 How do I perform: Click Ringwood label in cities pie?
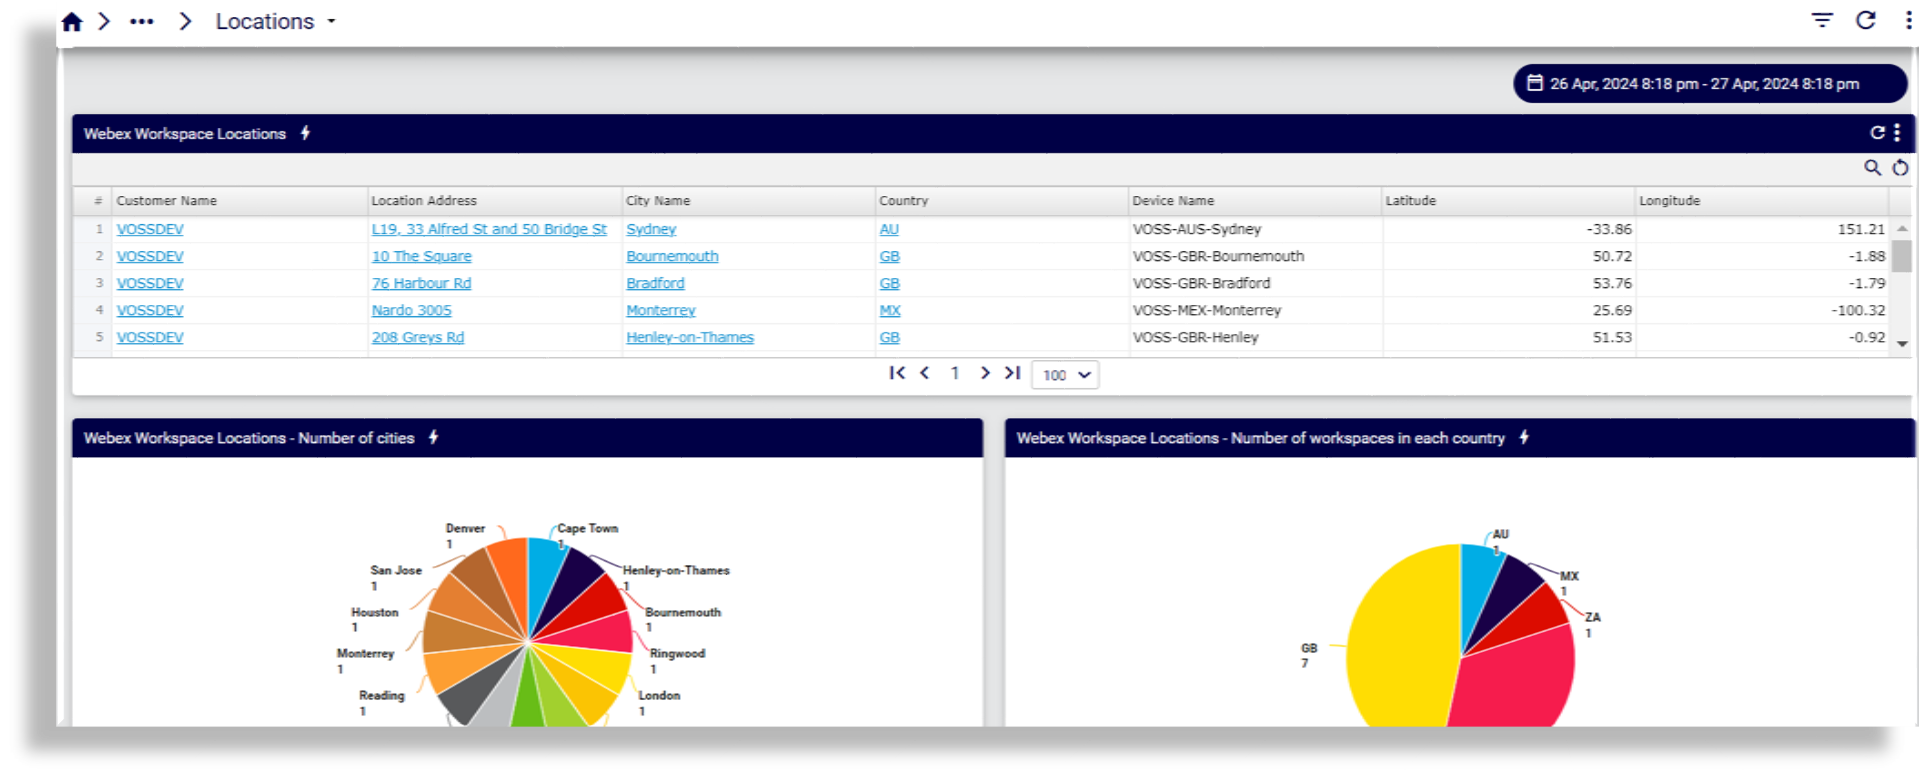pos(677,653)
